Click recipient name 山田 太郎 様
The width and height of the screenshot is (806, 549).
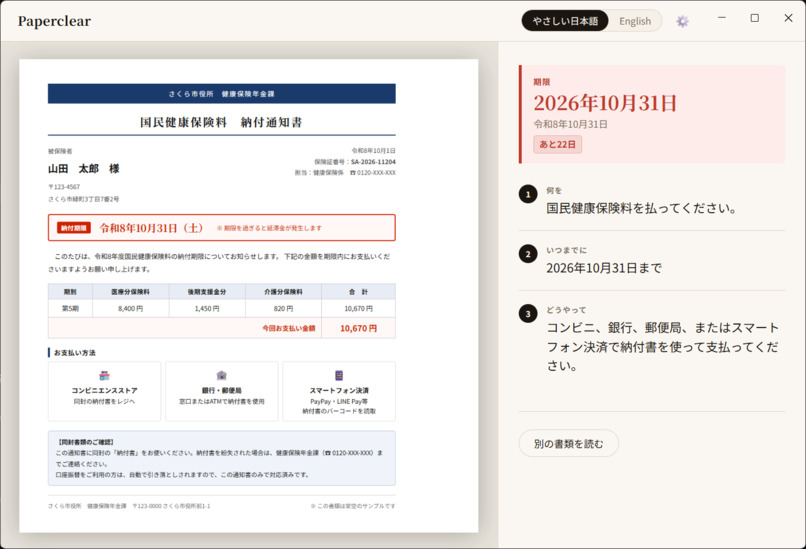pos(84,169)
